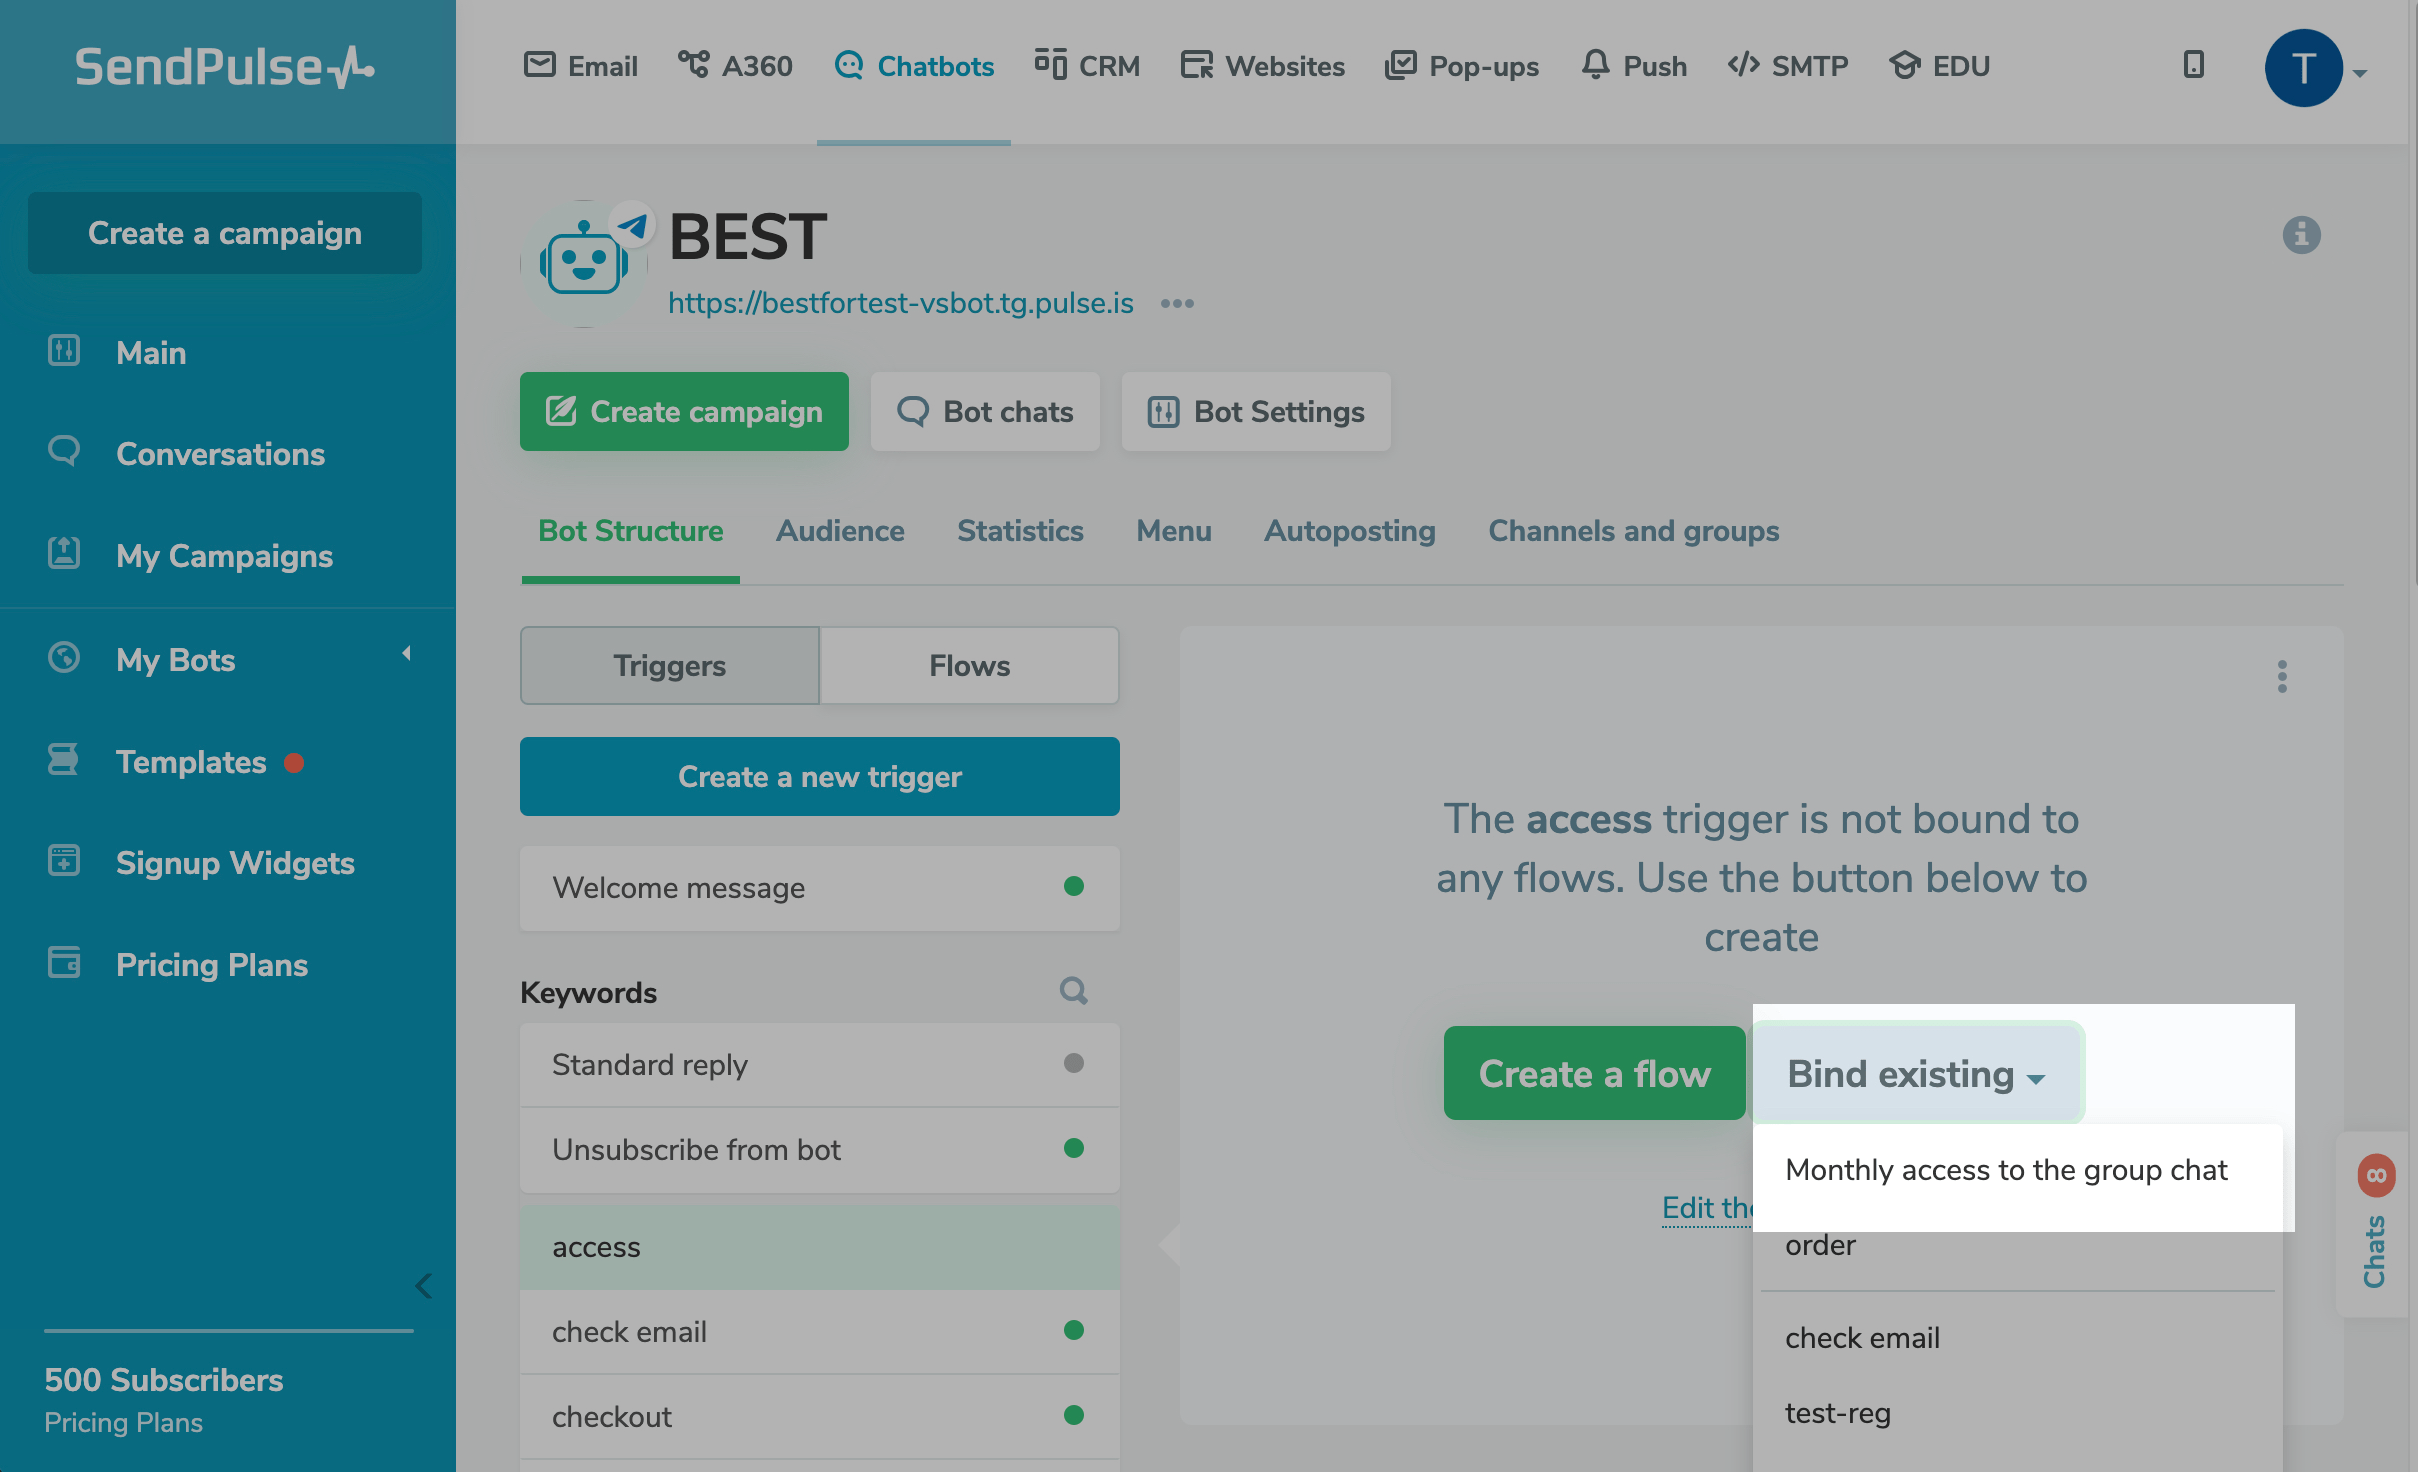Viewport: 2418px width, 1472px height.
Task: Collapse the sidebar with the left chevron
Action: pyautogui.click(x=424, y=1285)
